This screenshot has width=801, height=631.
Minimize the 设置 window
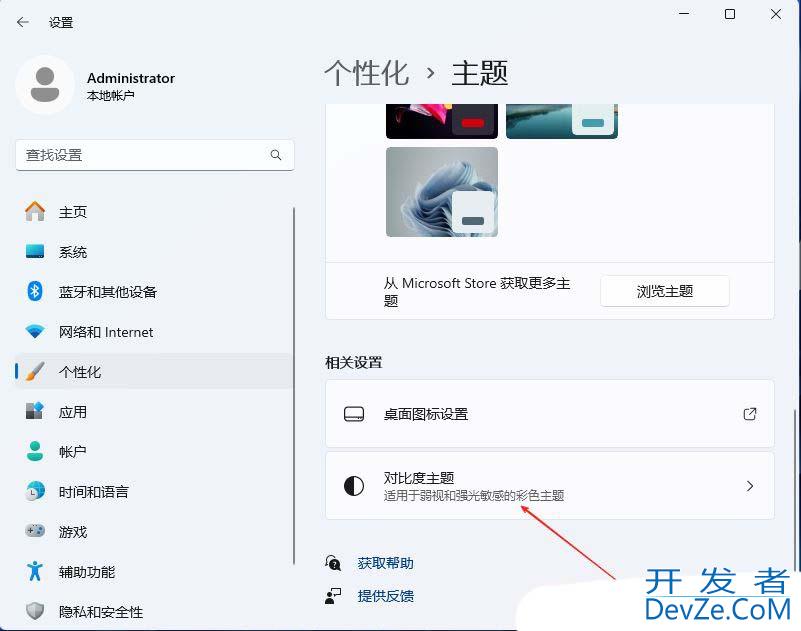[x=684, y=14]
